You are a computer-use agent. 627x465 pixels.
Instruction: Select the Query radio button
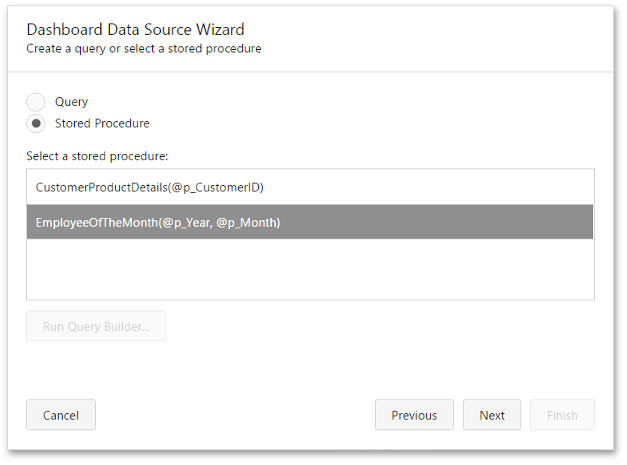coord(36,102)
